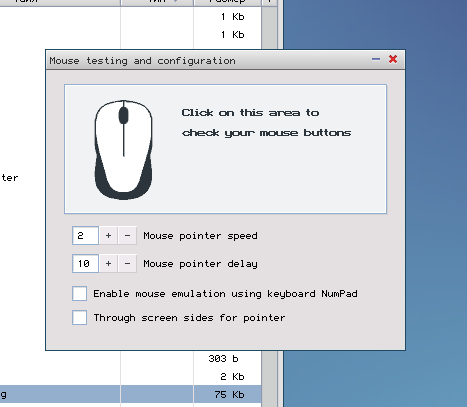Click the mouse button test area
The image size is (467, 407).
[225, 149]
